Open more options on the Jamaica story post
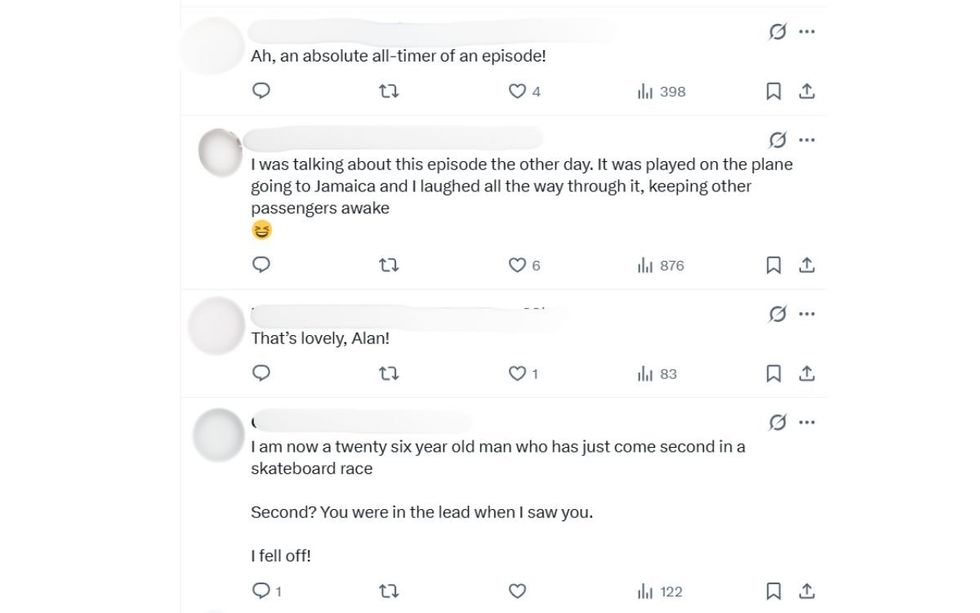This screenshot has height=613, width=980. click(x=808, y=140)
